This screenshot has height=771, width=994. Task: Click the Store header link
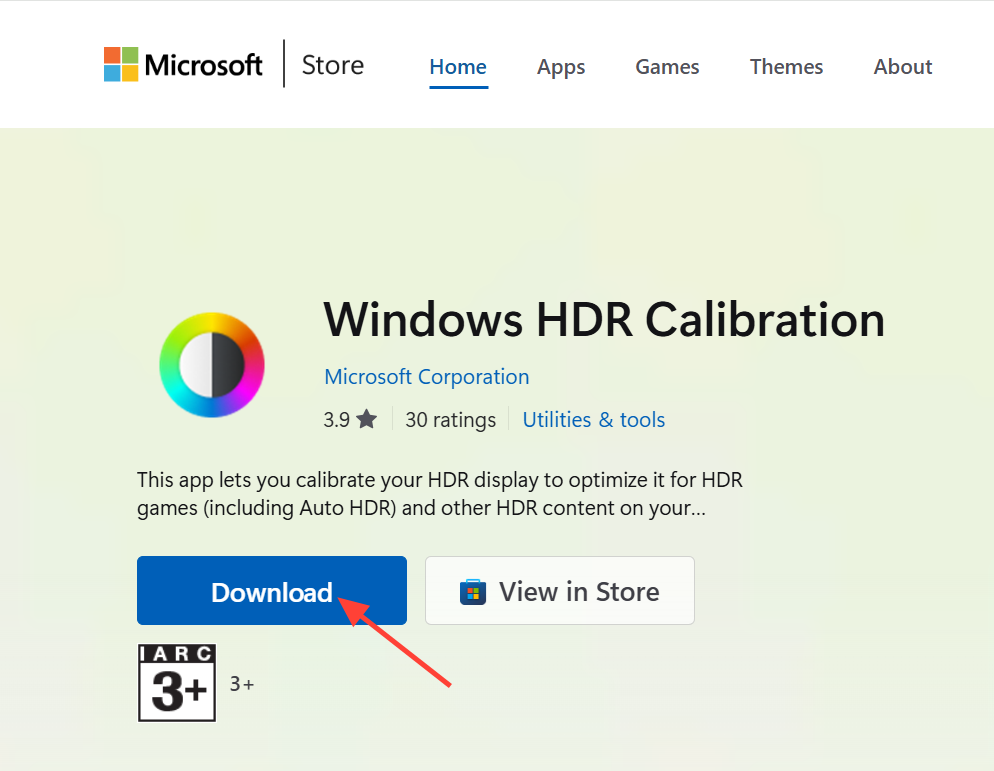[x=333, y=65]
